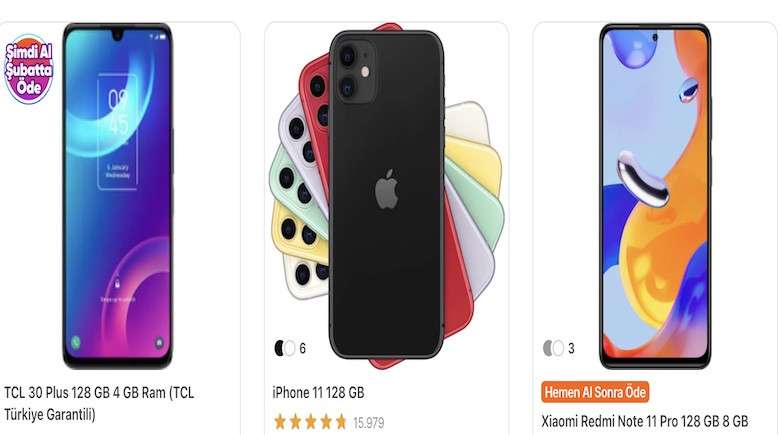This screenshot has width=780, height=435.
Task: Click Xiaomi Redmi Note 11 Pro title
Action: 645,421
